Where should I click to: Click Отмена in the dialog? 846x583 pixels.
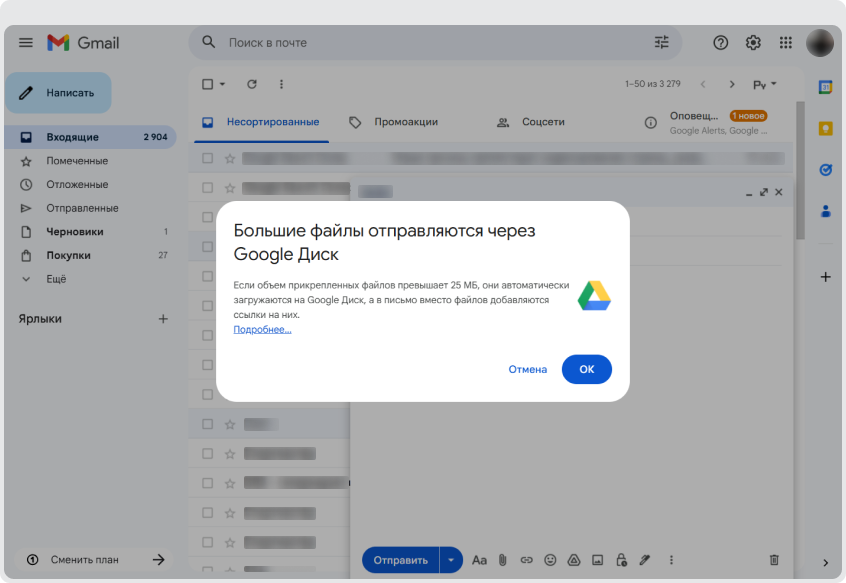tap(528, 369)
